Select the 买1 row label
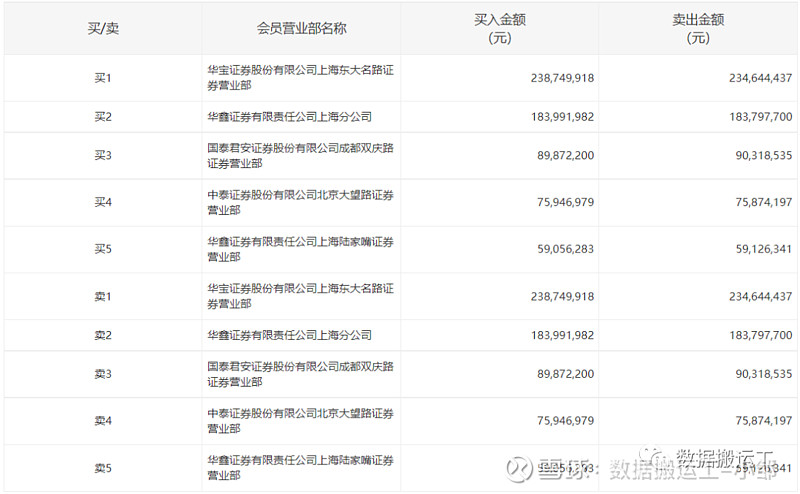 tap(103, 78)
